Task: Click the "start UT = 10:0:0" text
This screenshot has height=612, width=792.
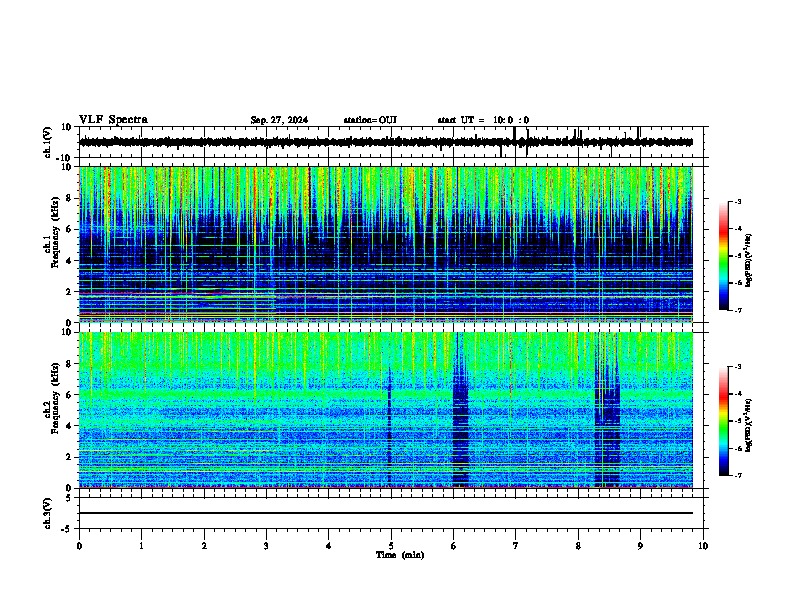Action: click(x=483, y=120)
